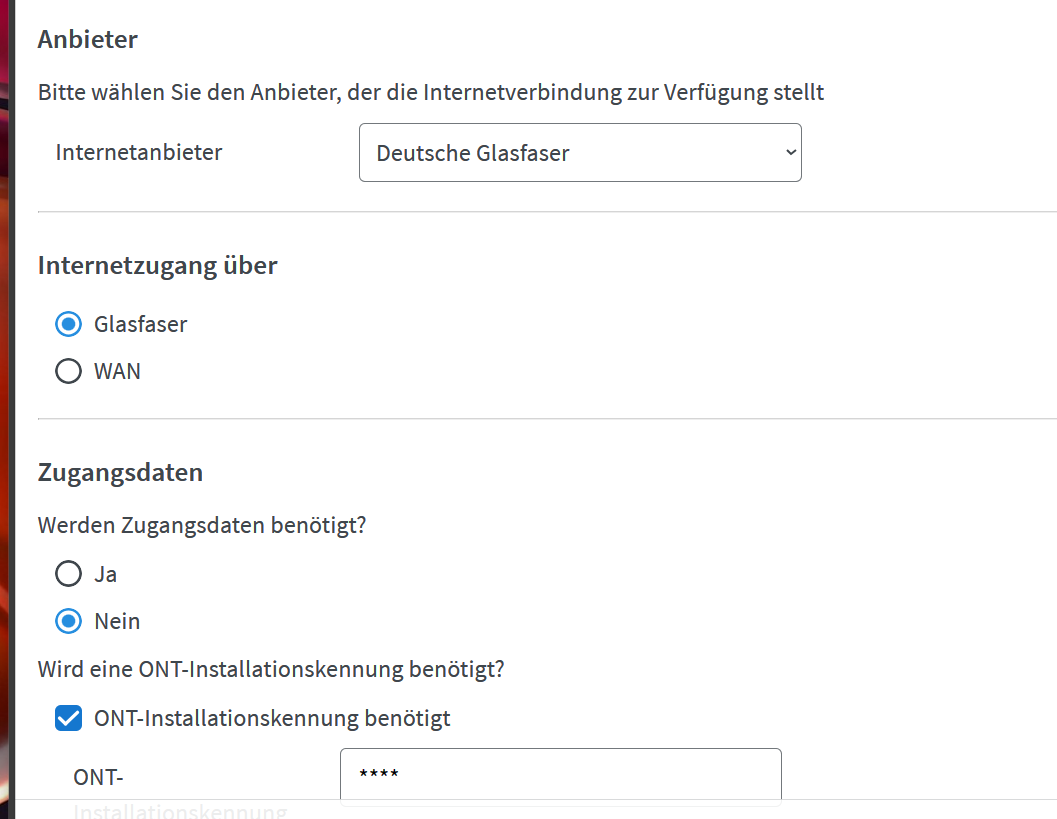Click the text Werden Zugangsdaten benötigt?
This screenshot has width=1057, height=819.
click(x=202, y=525)
